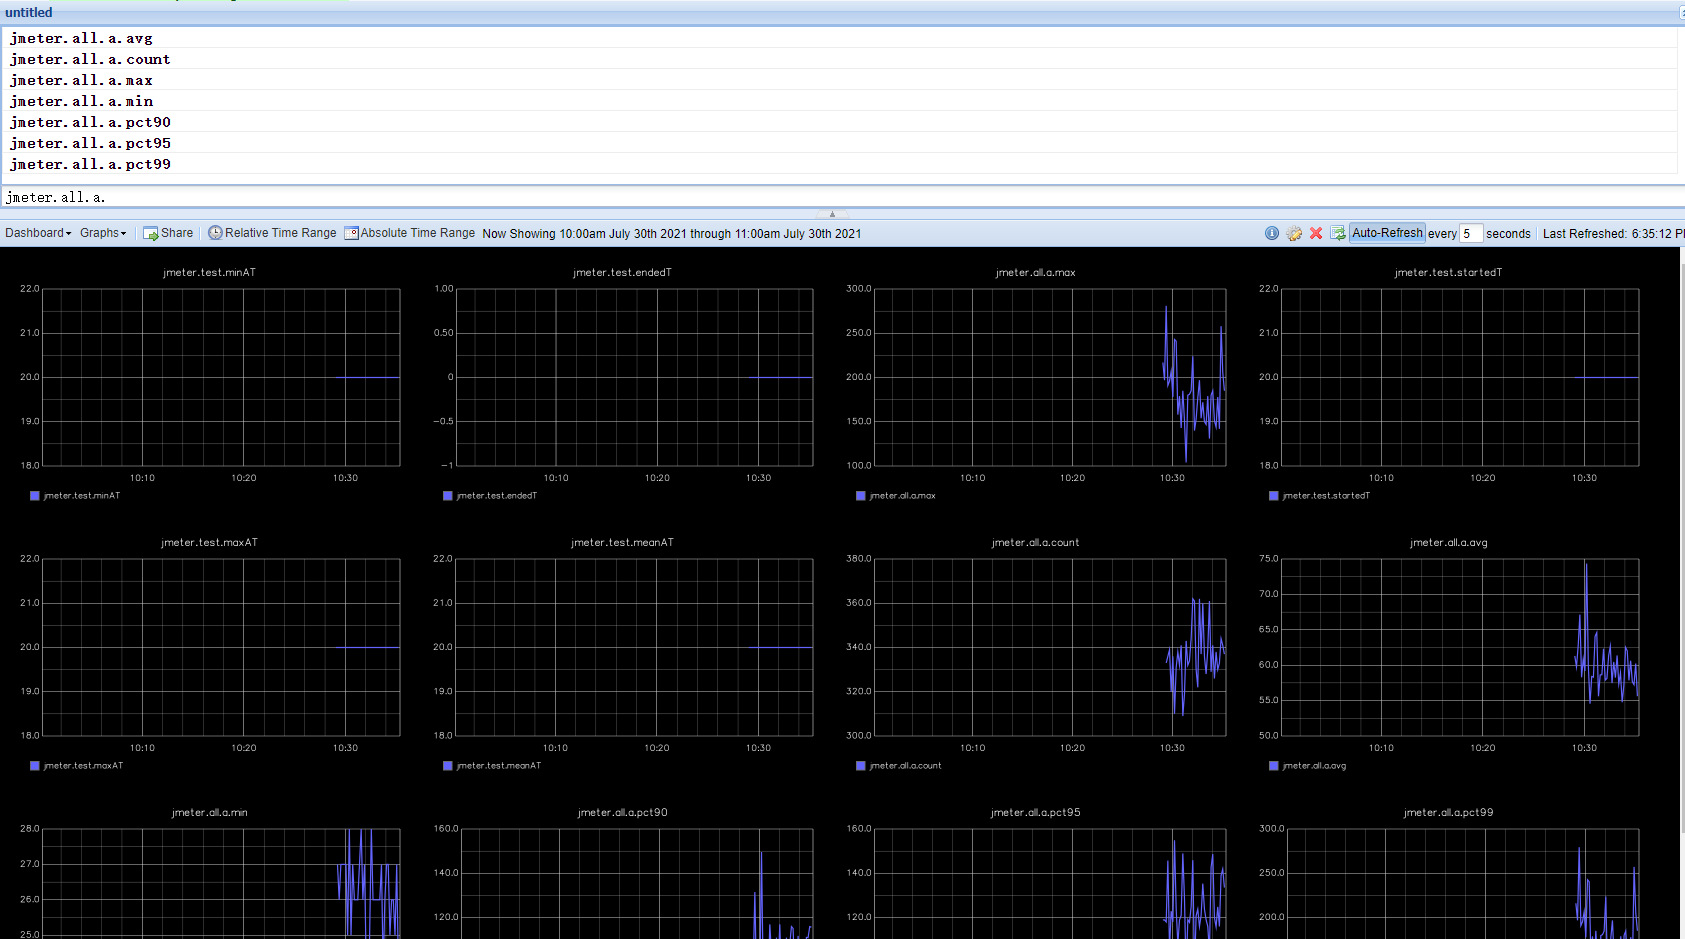This screenshot has width=1685, height=939.
Task: Click the blue info (help) icon
Action: pos(1272,233)
